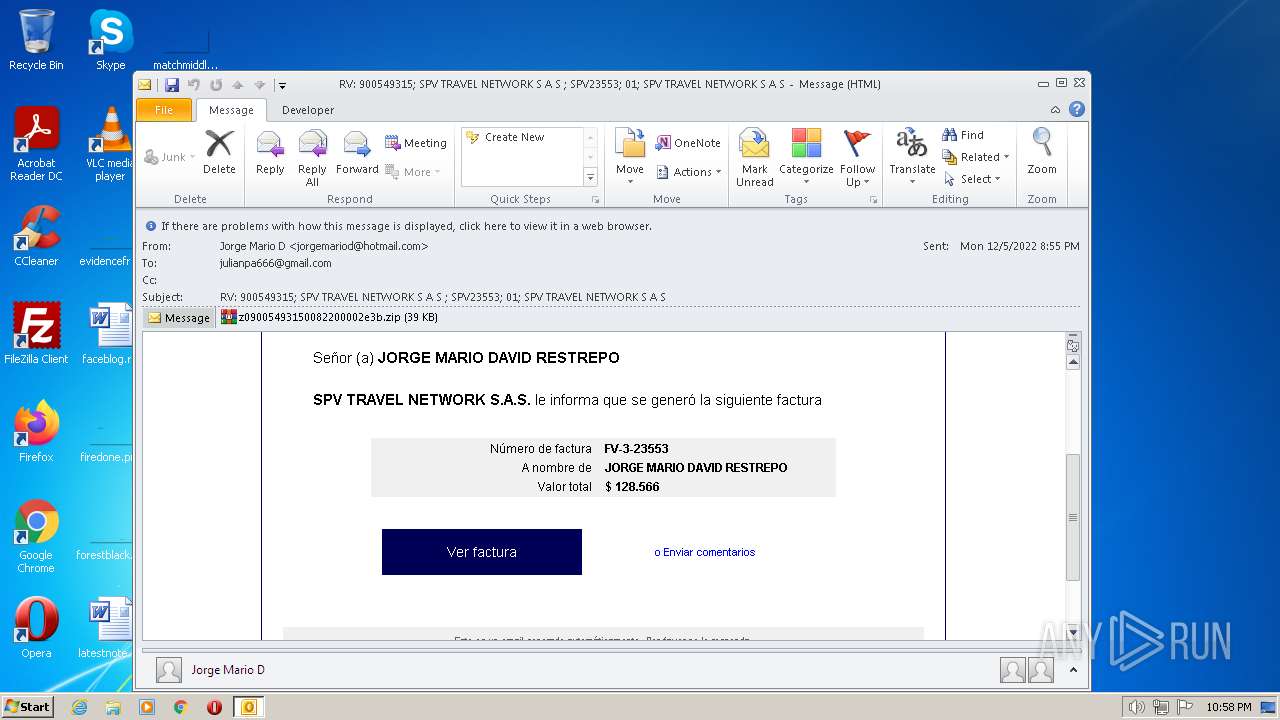1280x720 pixels.
Task: Click sender address jorgemariod@hotmail.com
Action: point(358,246)
